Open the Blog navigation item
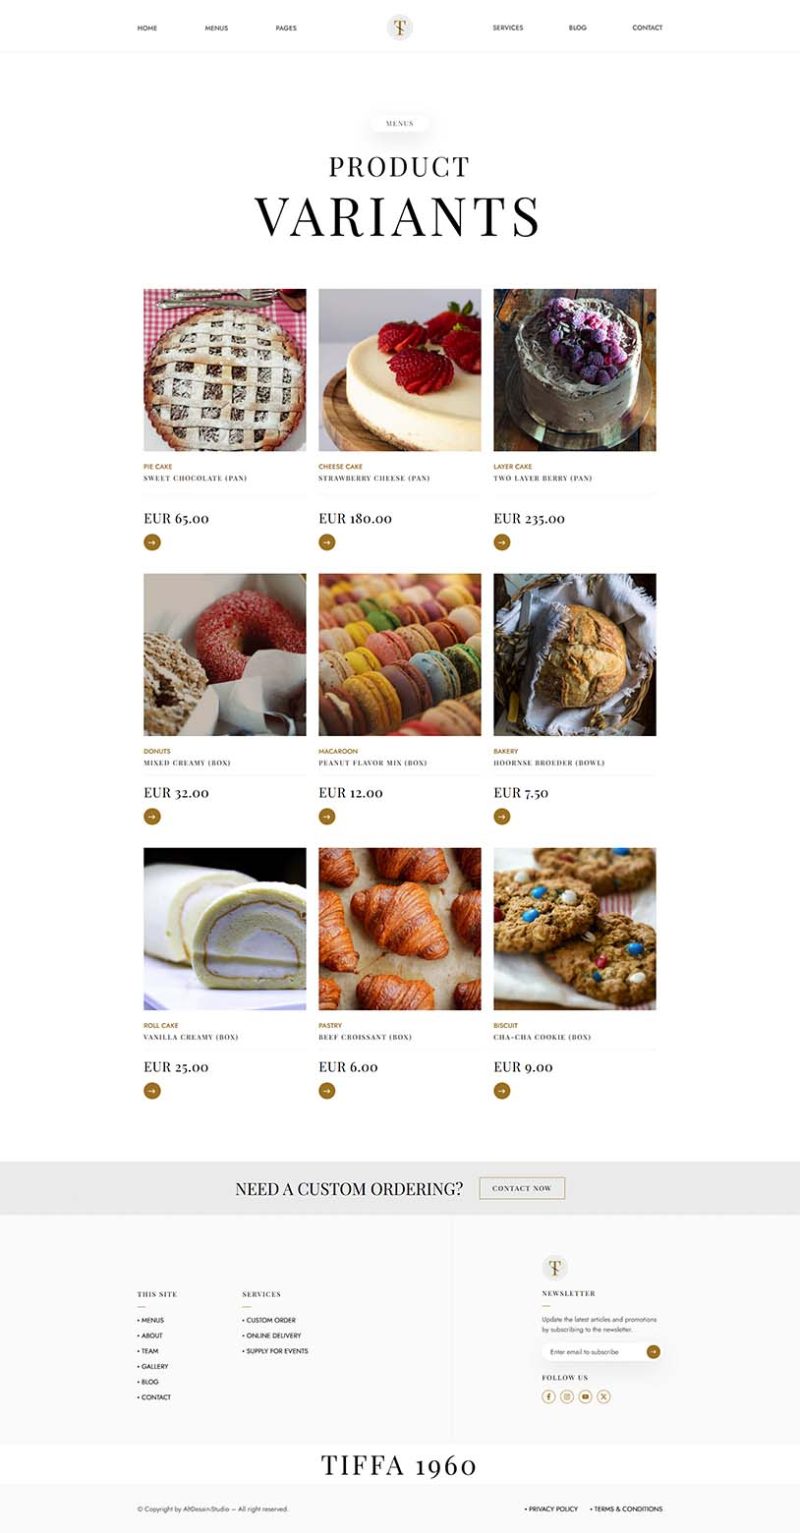Image resolution: width=800 pixels, height=1533 pixels. (578, 28)
